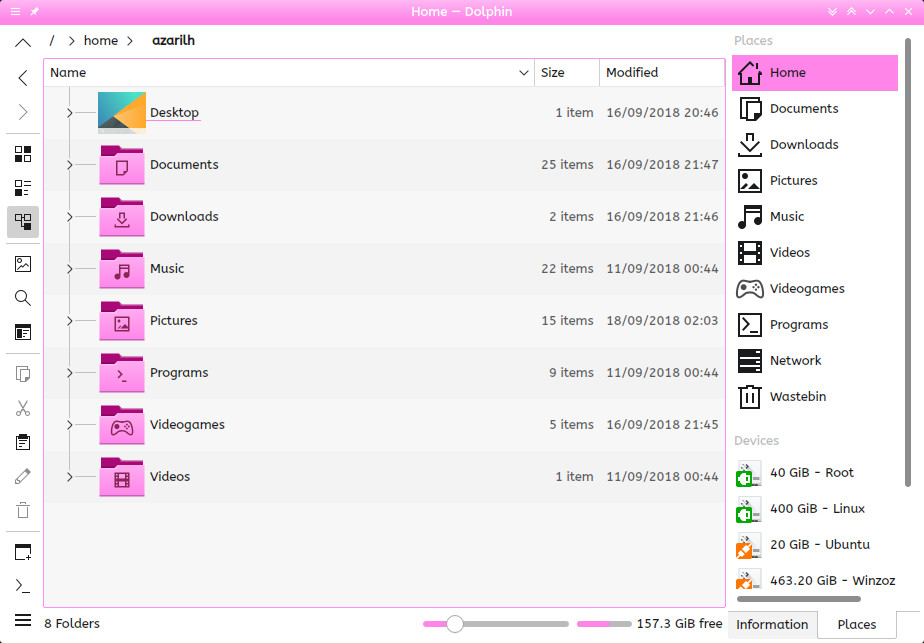Screen dimensions: 924x643
Task: Mount 463.20 GiB - Winzoz device
Action: point(815,579)
